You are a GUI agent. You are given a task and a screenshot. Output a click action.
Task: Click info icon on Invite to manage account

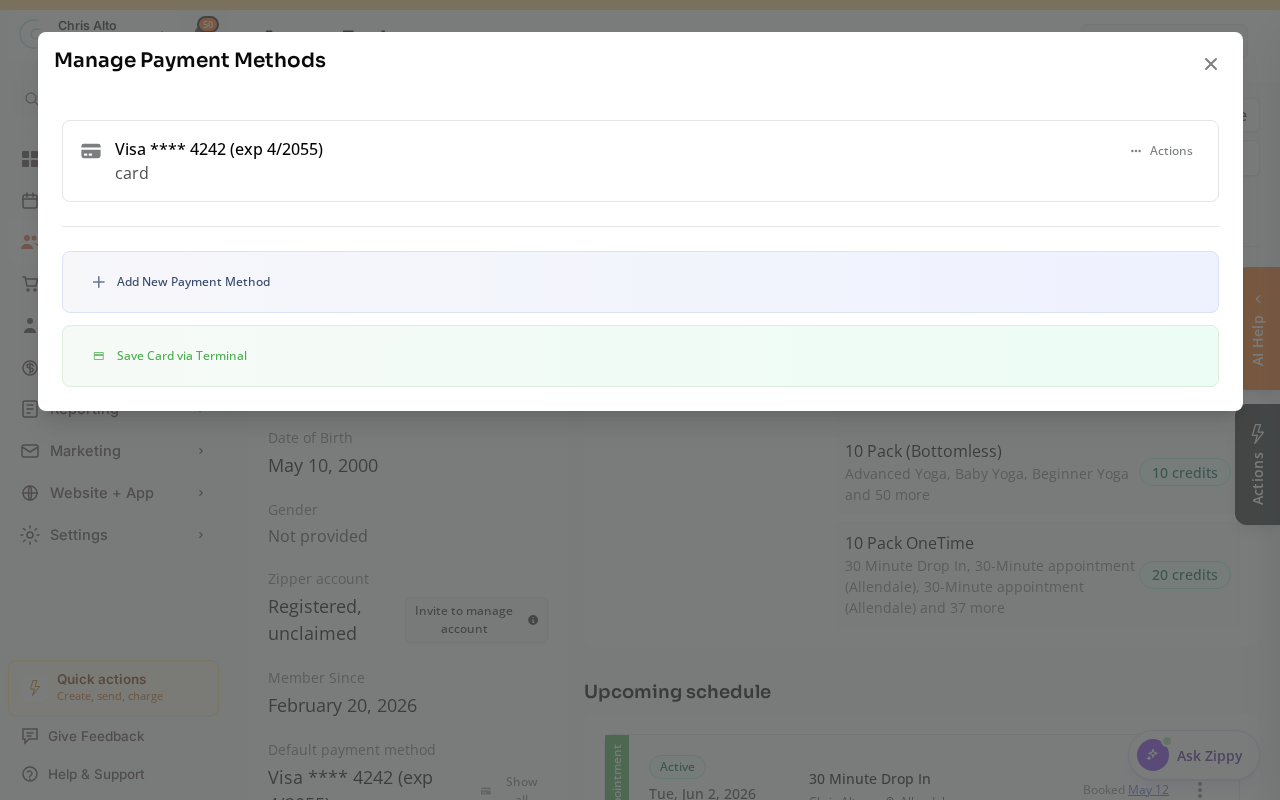(533, 620)
